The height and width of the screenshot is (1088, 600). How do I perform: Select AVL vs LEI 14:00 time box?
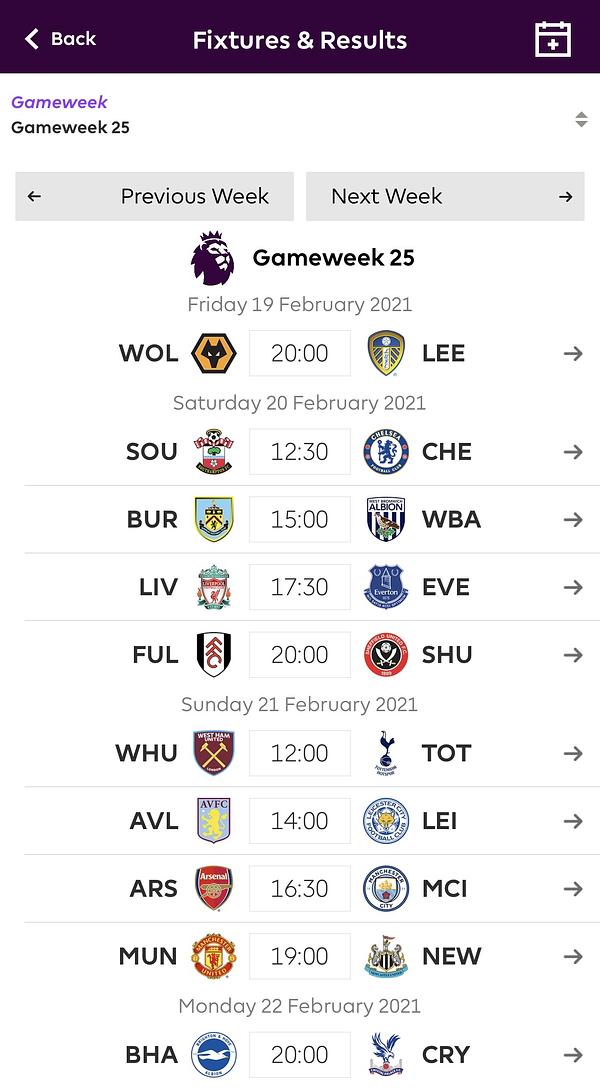point(300,821)
